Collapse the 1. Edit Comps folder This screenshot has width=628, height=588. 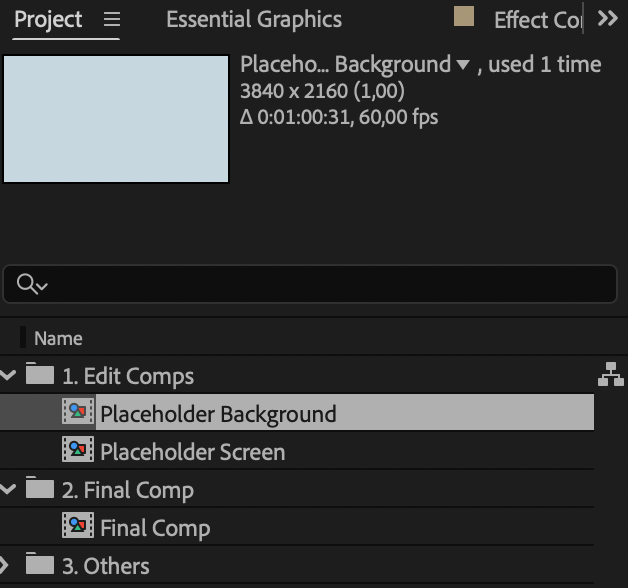(x=10, y=376)
